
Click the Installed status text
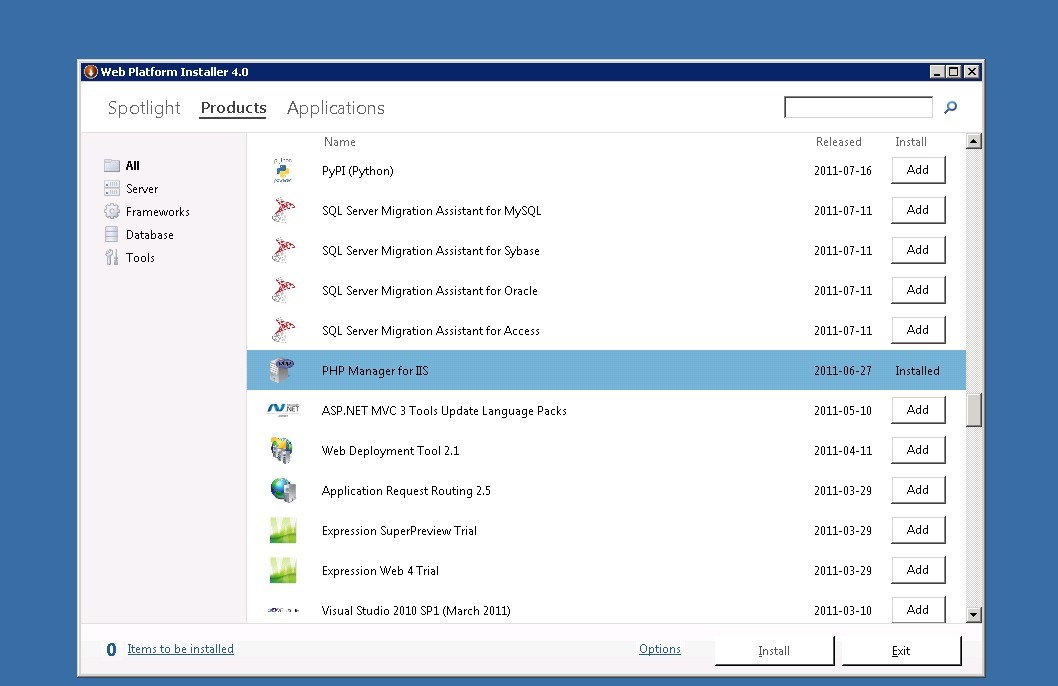pyautogui.click(x=917, y=371)
